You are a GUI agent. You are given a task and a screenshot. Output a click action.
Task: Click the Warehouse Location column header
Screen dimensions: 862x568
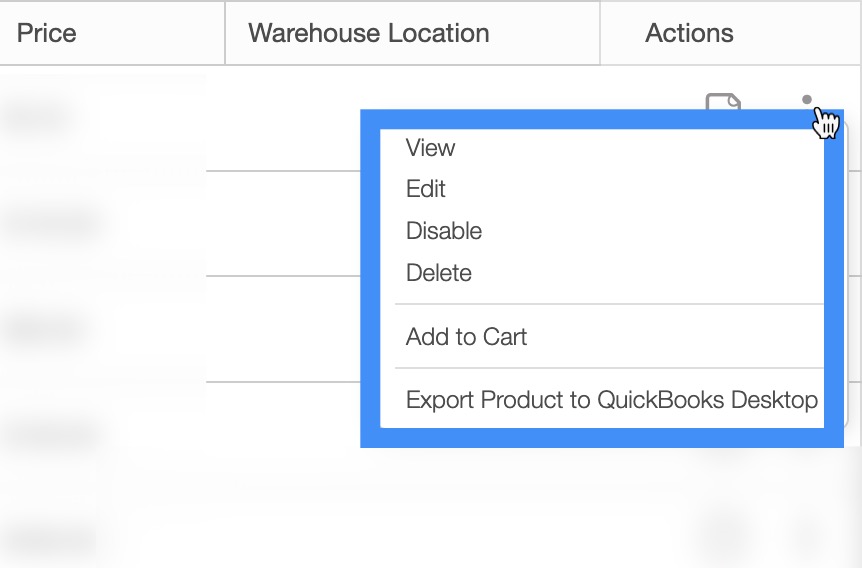369,33
